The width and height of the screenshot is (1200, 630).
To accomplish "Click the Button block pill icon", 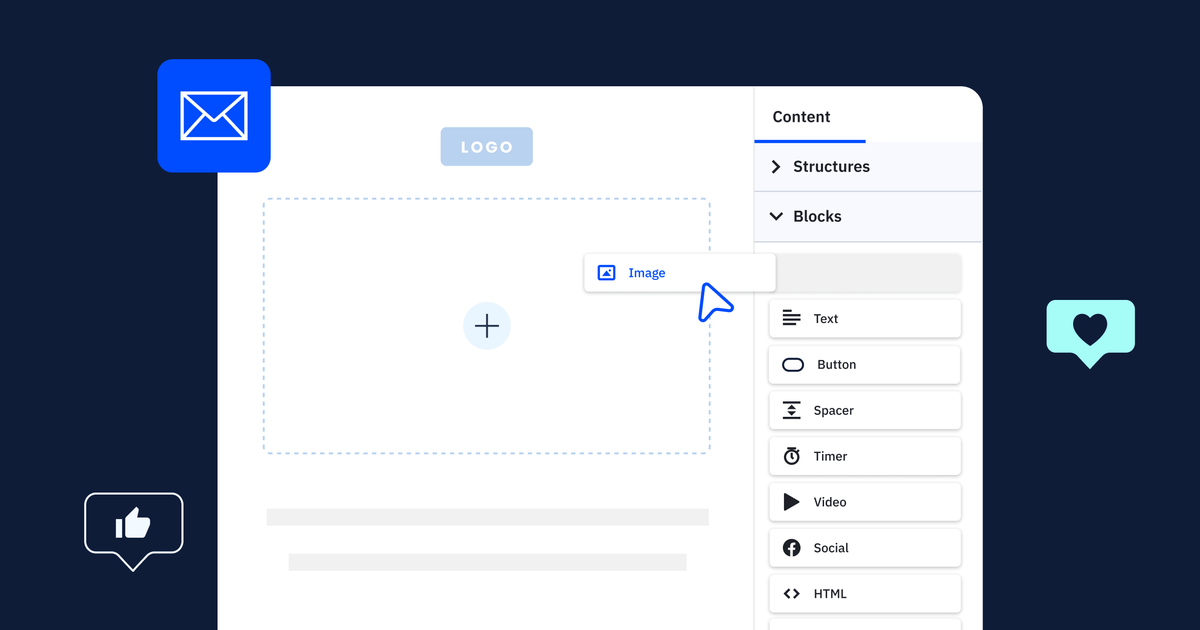I will tap(793, 365).
